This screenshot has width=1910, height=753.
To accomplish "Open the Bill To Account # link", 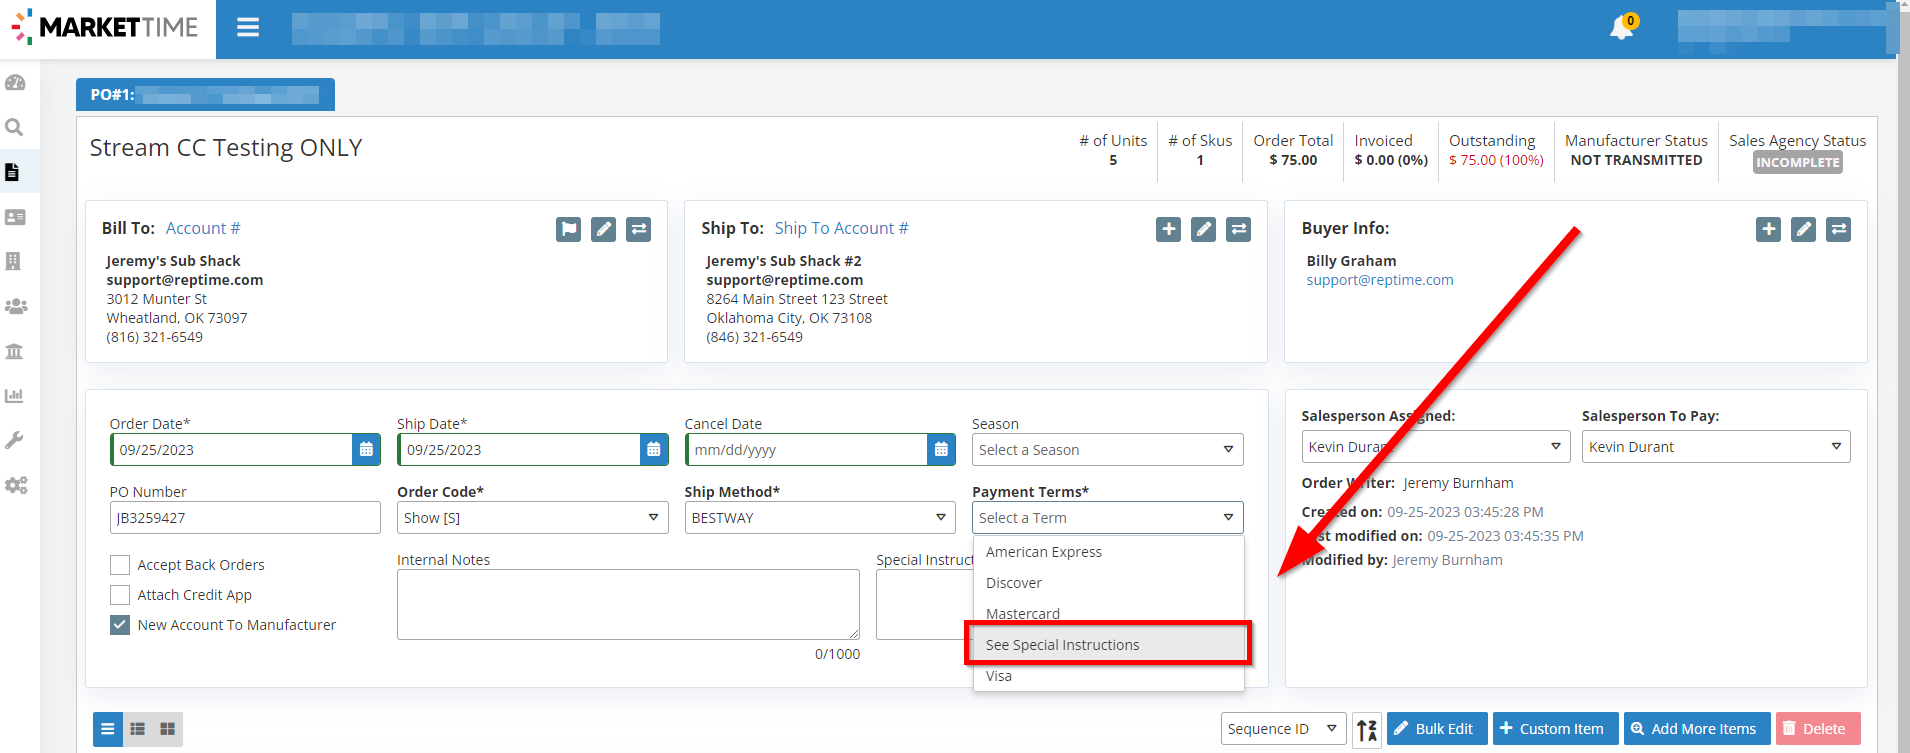I will tap(203, 228).
